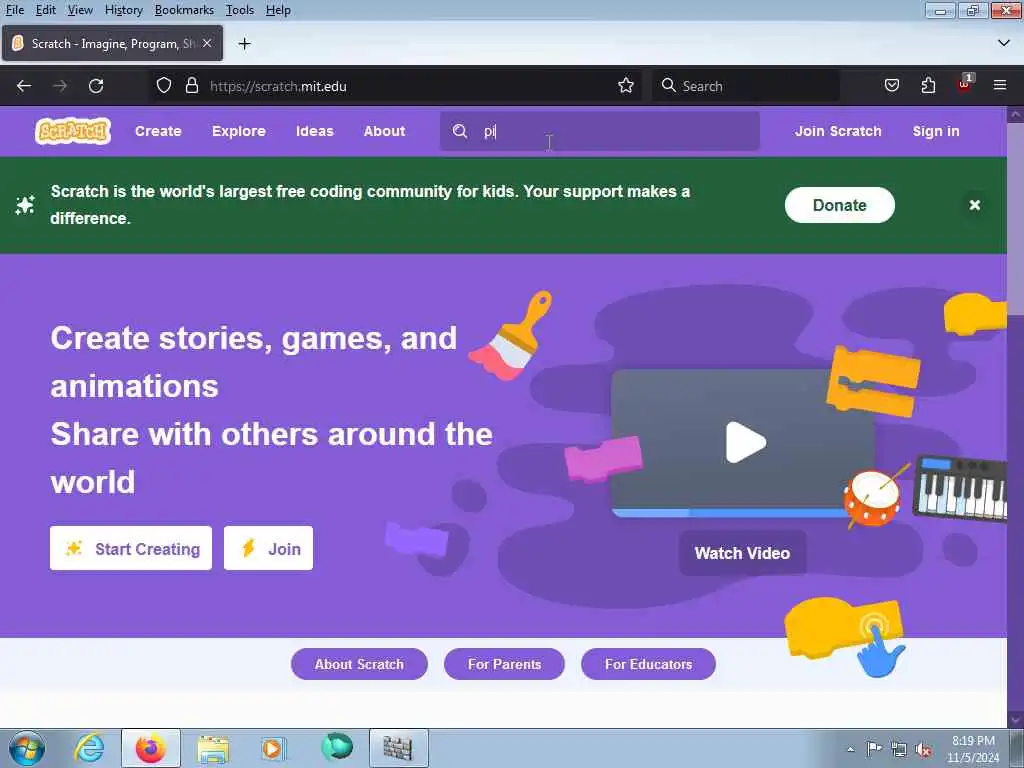The image size is (1024, 768).
Task: Click the network tray icon
Action: coord(899,749)
